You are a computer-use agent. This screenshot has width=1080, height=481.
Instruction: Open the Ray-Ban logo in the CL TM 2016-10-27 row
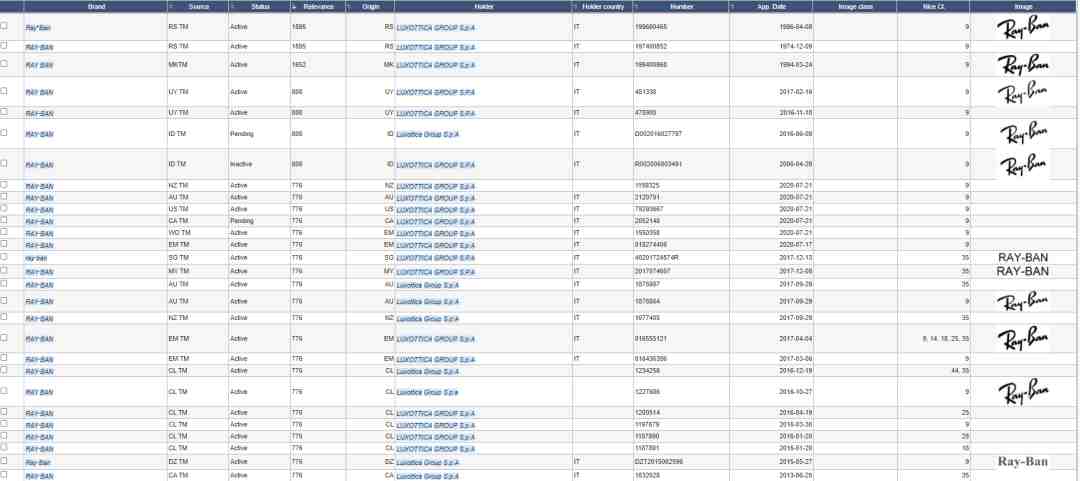click(1023, 392)
